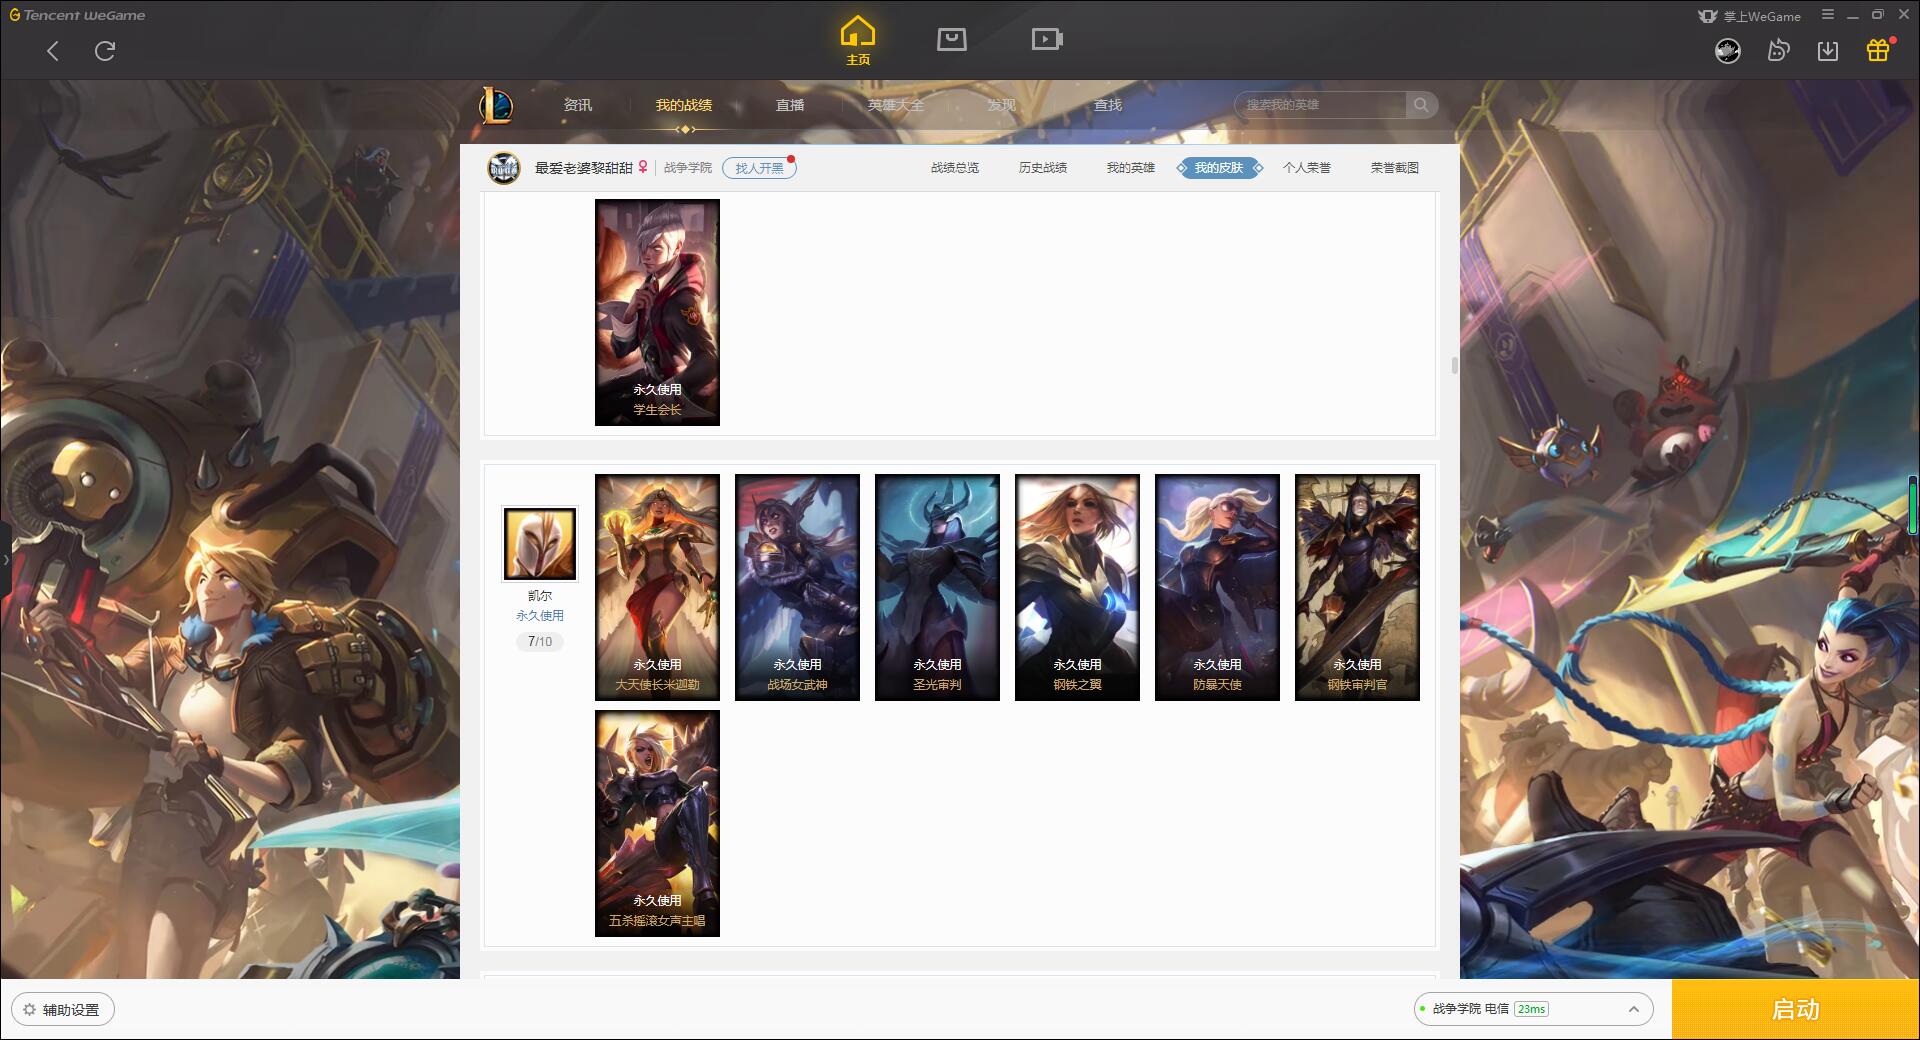Go back with the left arrow
The height and width of the screenshot is (1040, 1920).
coord(53,51)
